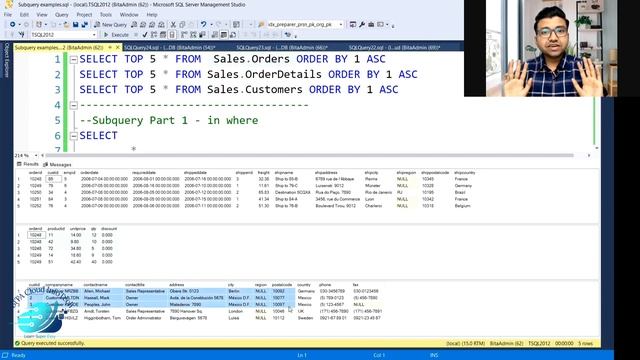Open Analysis Services XMLA Query icon
This screenshot has height=360, width=640.
pyautogui.click(x=161, y=24)
